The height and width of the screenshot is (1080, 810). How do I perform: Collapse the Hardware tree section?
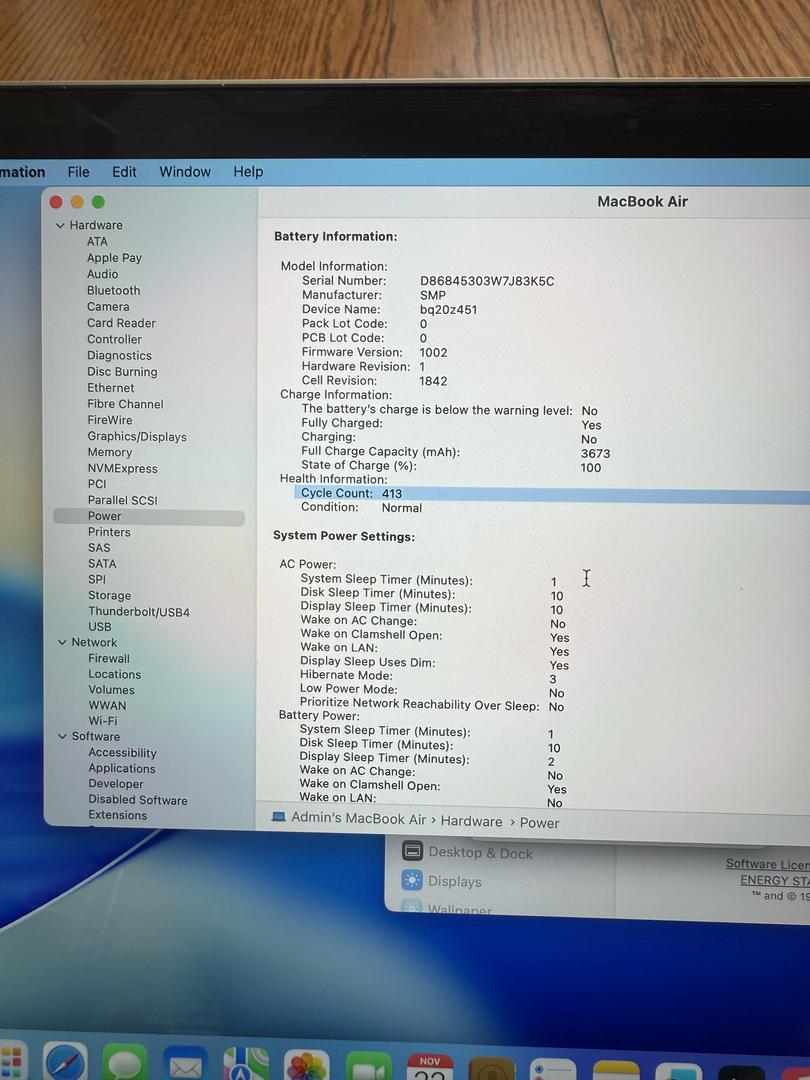click(60, 226)
